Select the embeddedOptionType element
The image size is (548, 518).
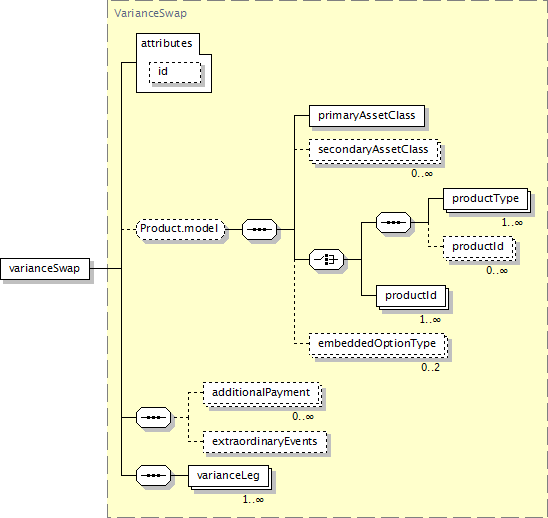377,344
